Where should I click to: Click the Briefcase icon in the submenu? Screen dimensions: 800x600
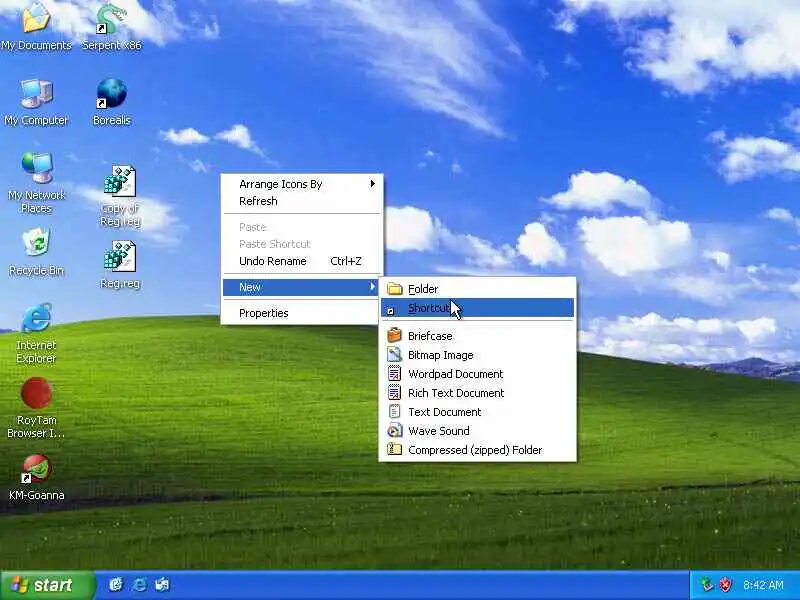point(394,336)
